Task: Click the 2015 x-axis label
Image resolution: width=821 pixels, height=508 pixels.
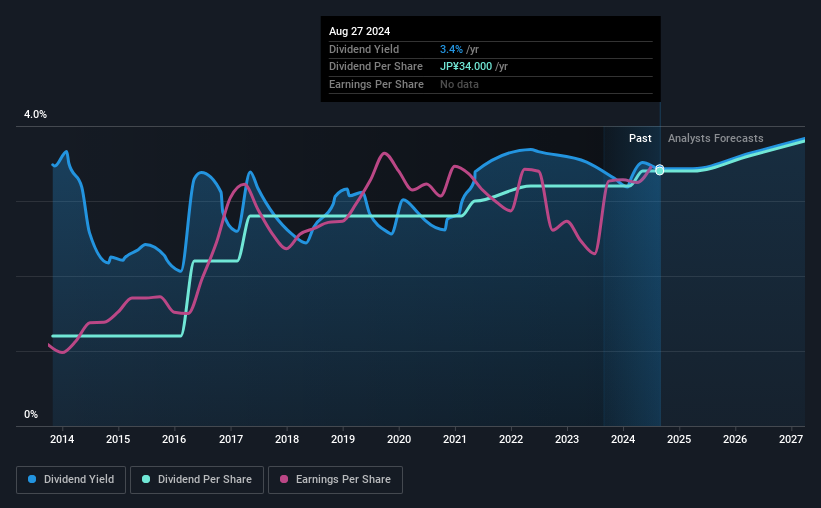Action: (x=118, y=439)
